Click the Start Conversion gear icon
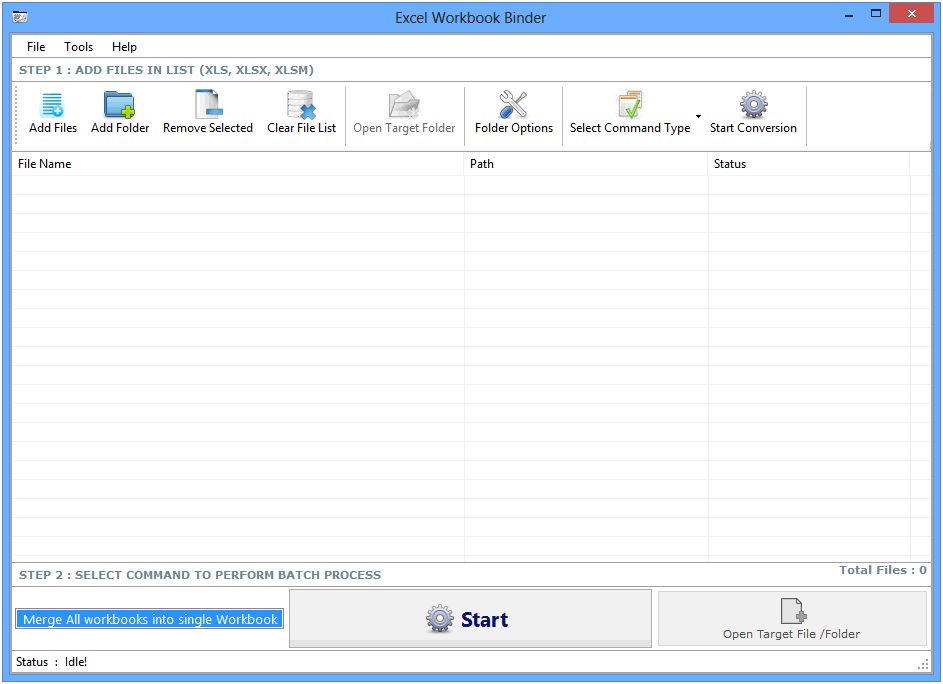The height and width of the screenshot is (684, 943). [x=753, y=105]
